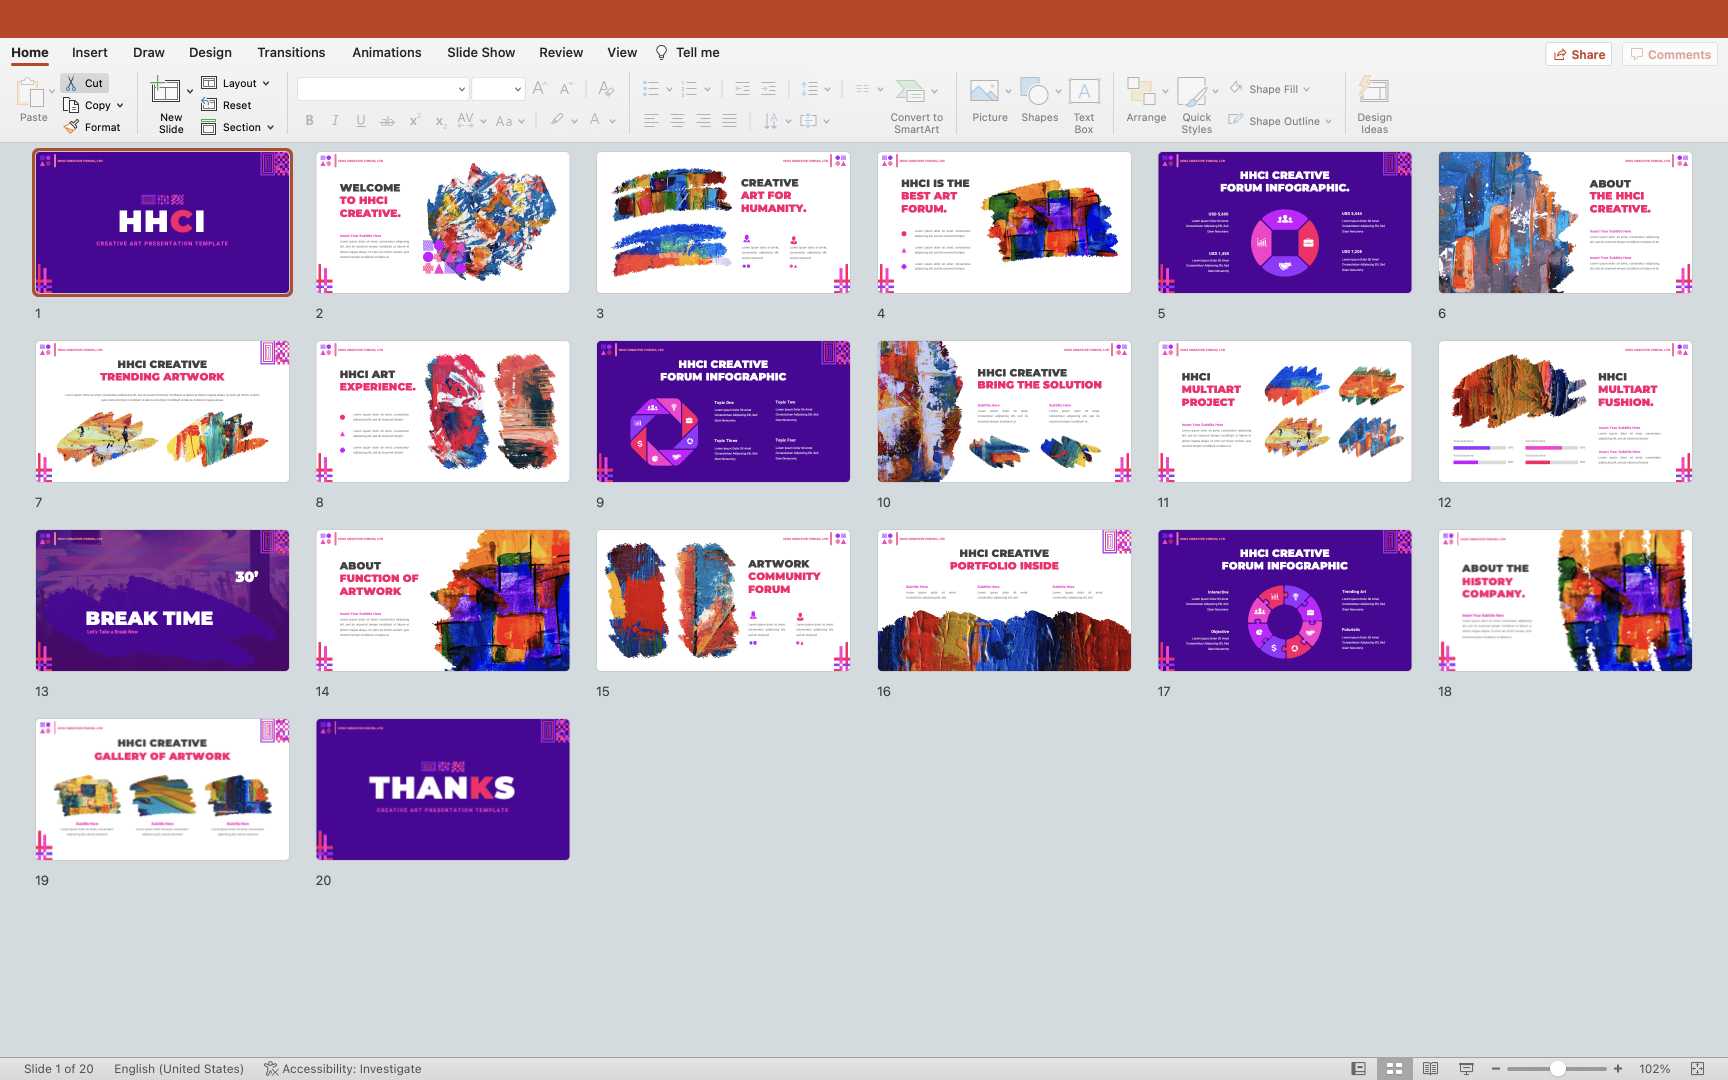Switch to Reading view in status bar

[1430, 1069]
